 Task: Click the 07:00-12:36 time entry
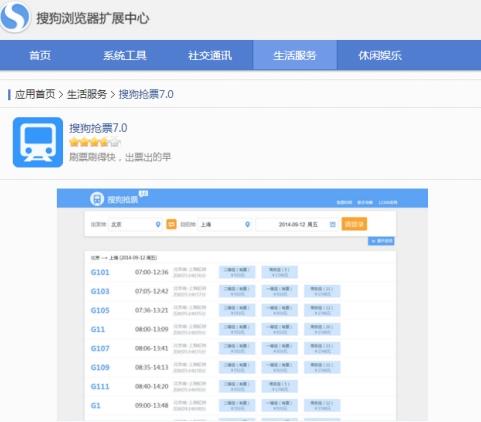[152, 272]
